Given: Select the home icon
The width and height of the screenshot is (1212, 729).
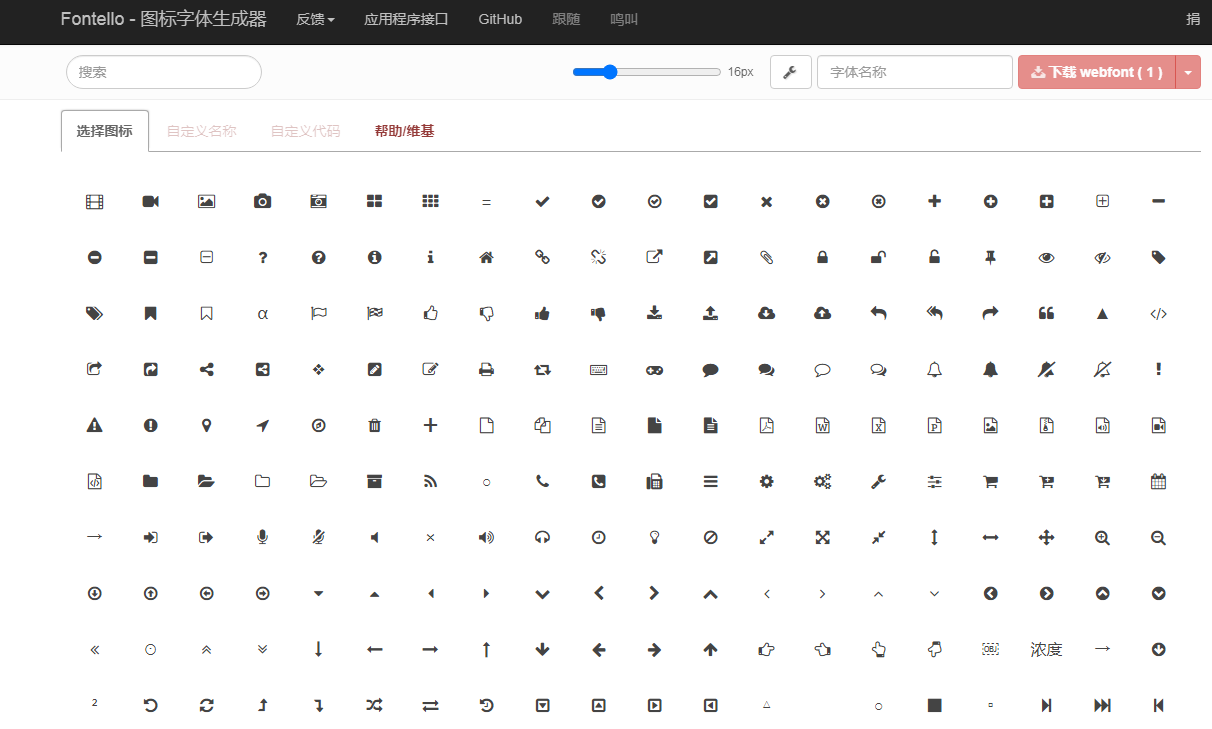Looking at the screenshot, I should (x=487, y=257).
